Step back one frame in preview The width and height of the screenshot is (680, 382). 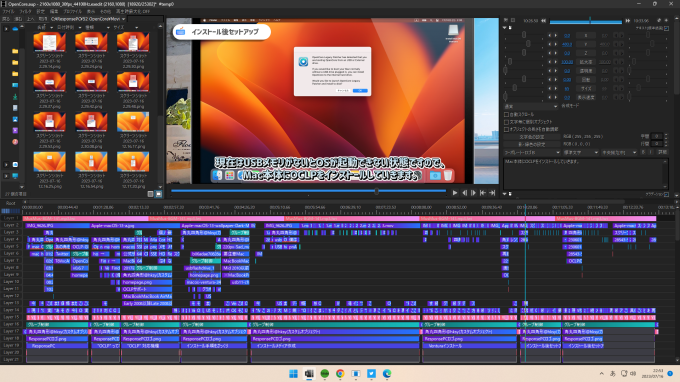[x=464, y=193]
